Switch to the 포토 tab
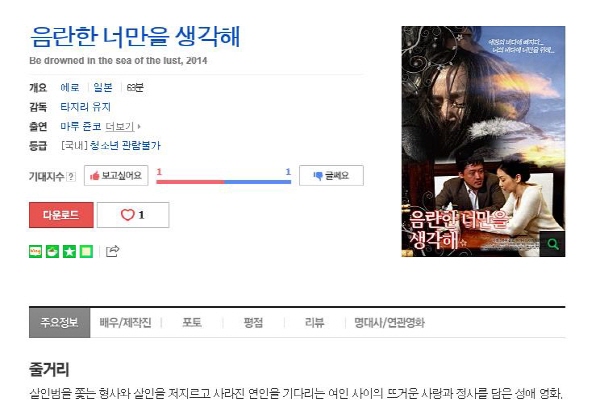This screenshot has width=600, height=416. pos(192,323)
